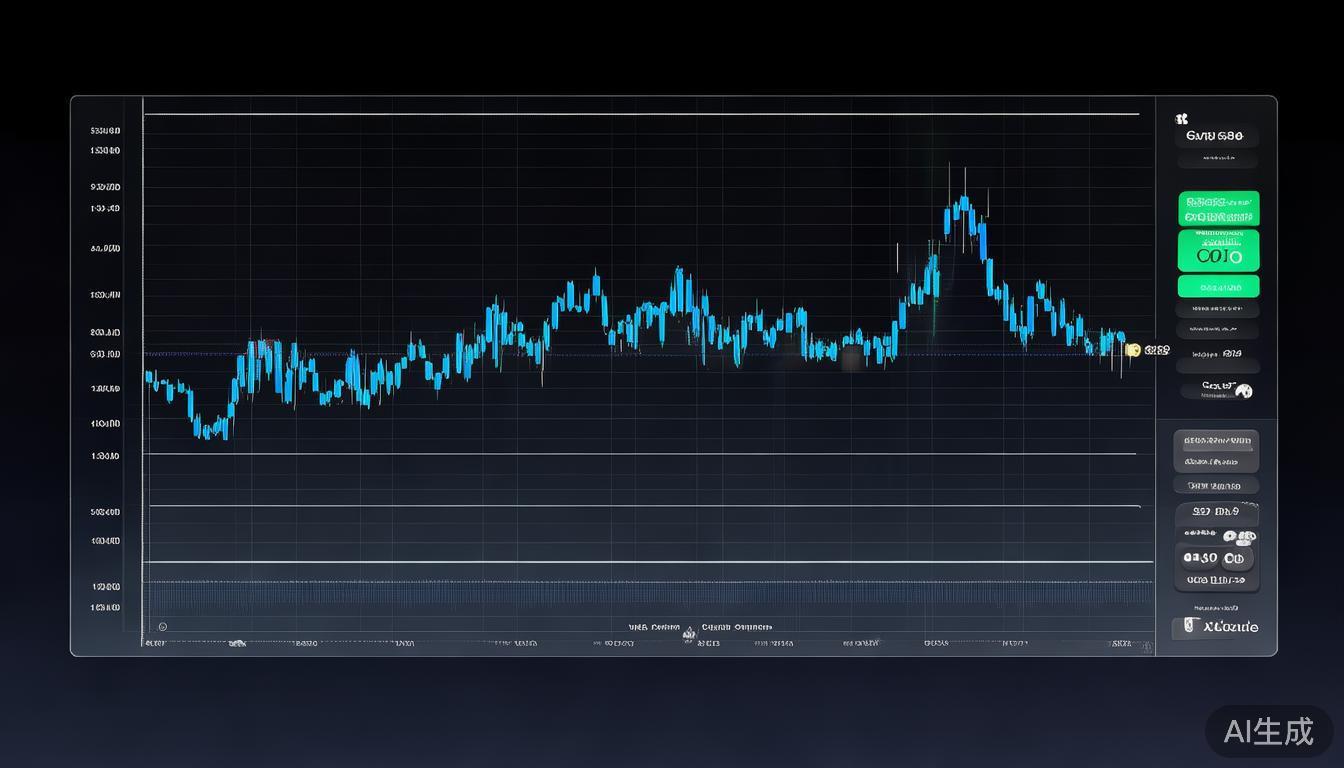Screen dimensions: 1344x768
Task: Click the round icon in the sidebar's middle row
Action: coord(1243,391)
